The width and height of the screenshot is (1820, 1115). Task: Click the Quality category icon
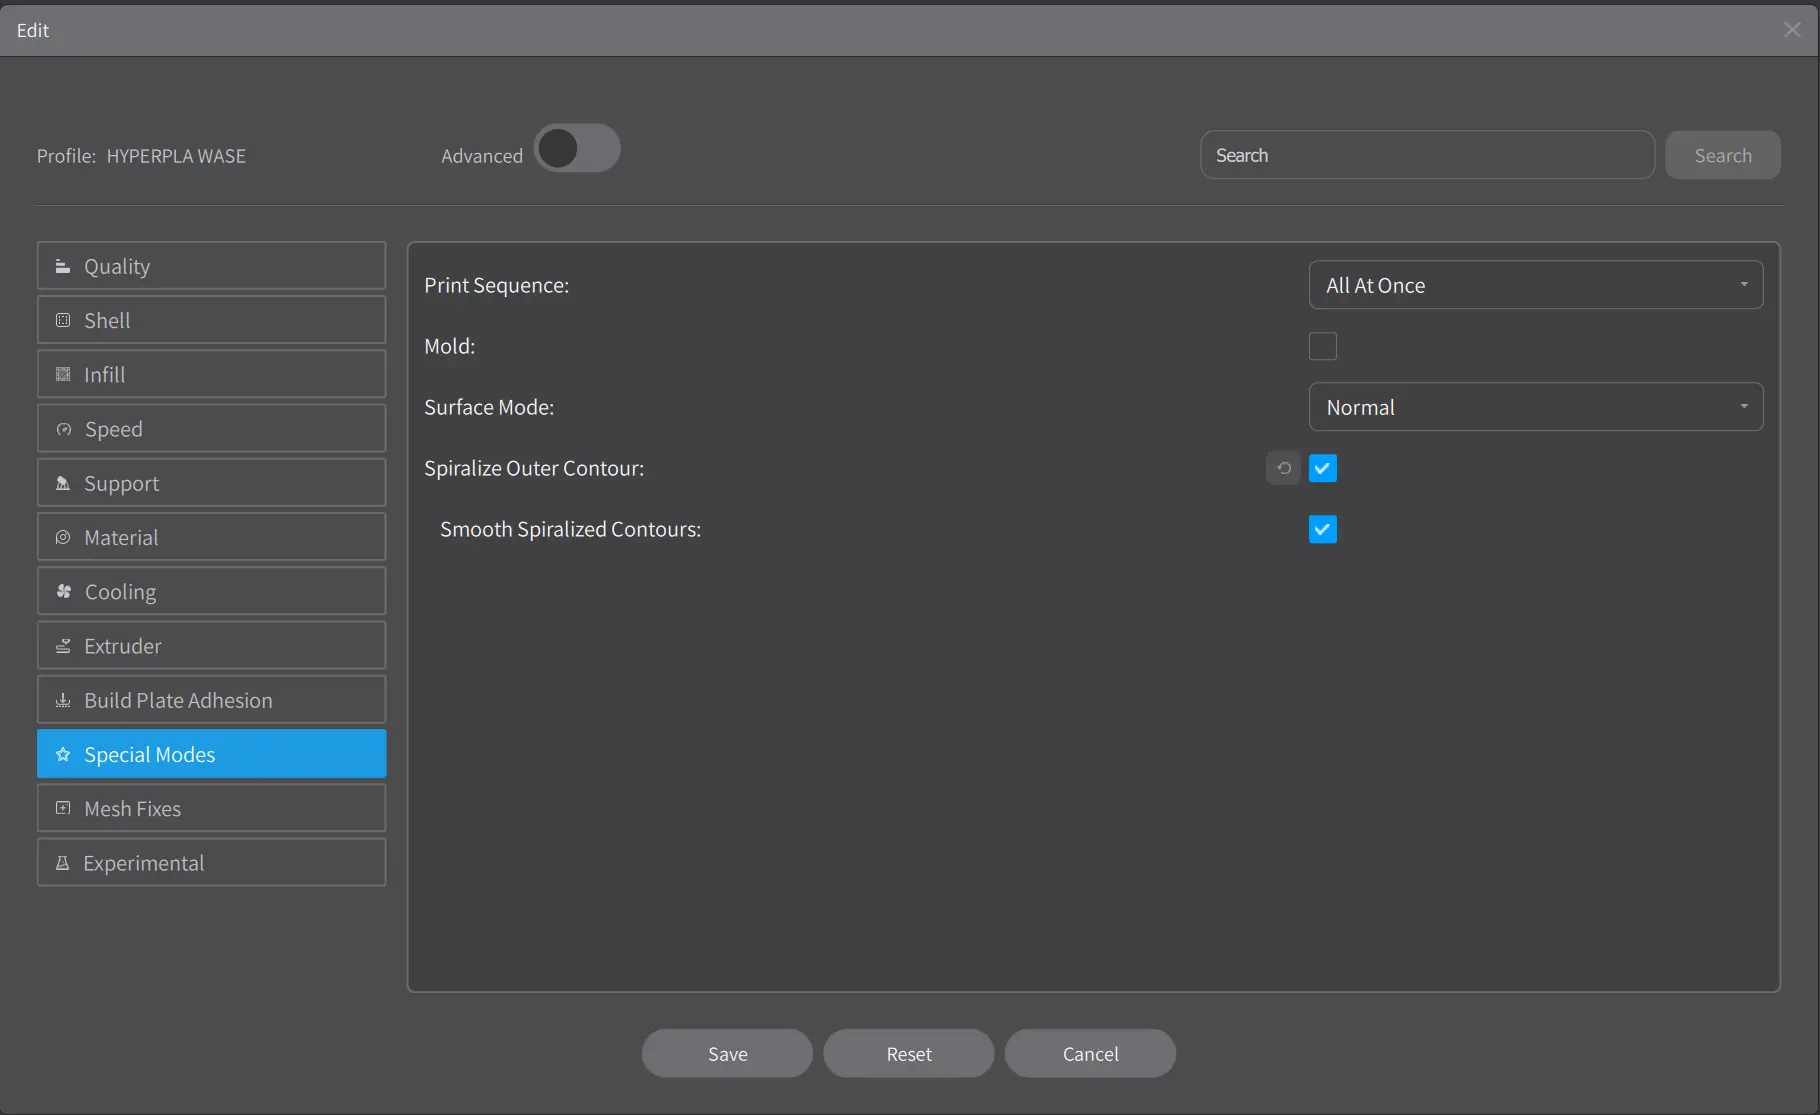tap(63, 266)
